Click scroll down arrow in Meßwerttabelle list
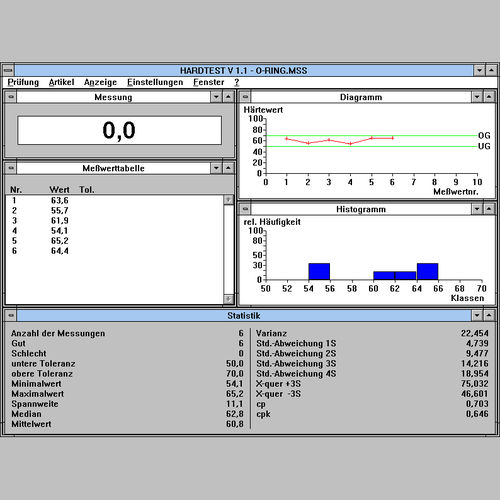This screenshot has height=500, width=500. pos(228,299)
